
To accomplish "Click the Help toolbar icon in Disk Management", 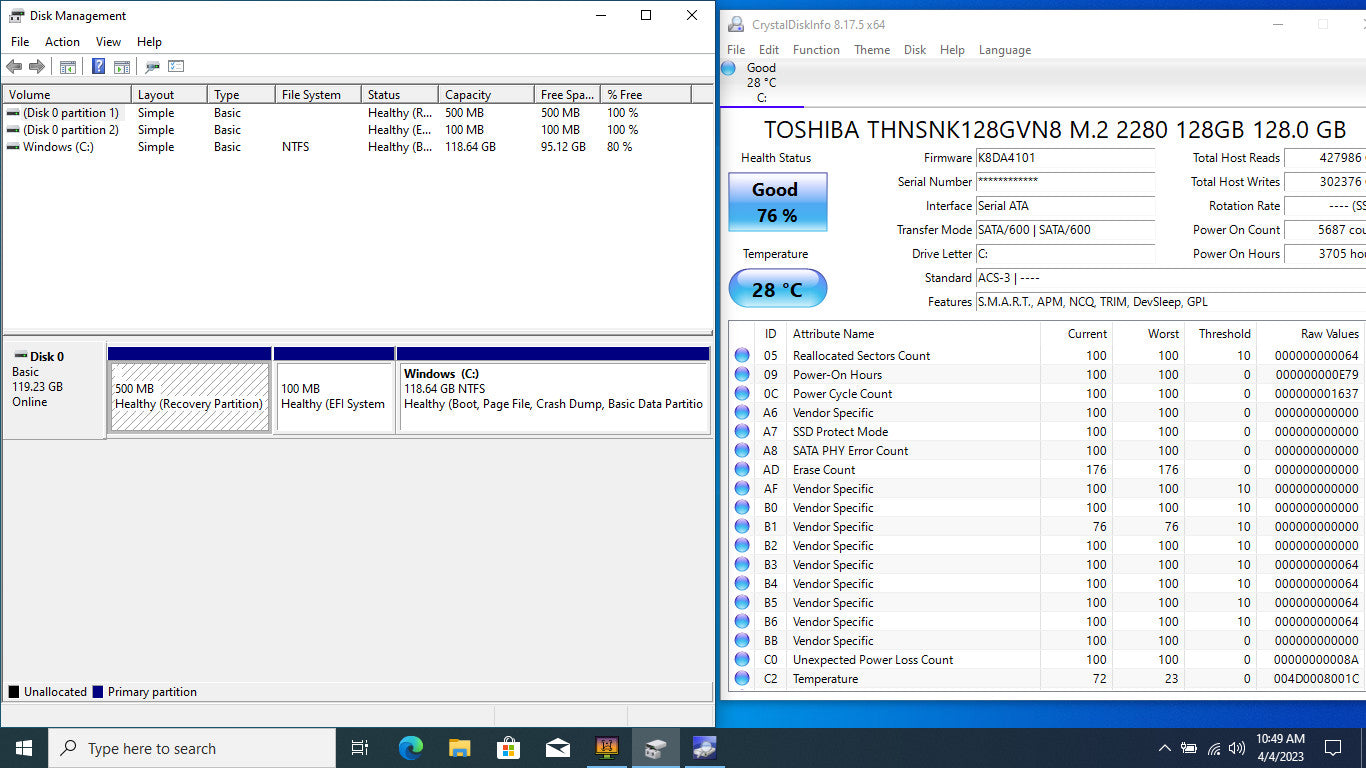I will point(98,67).
